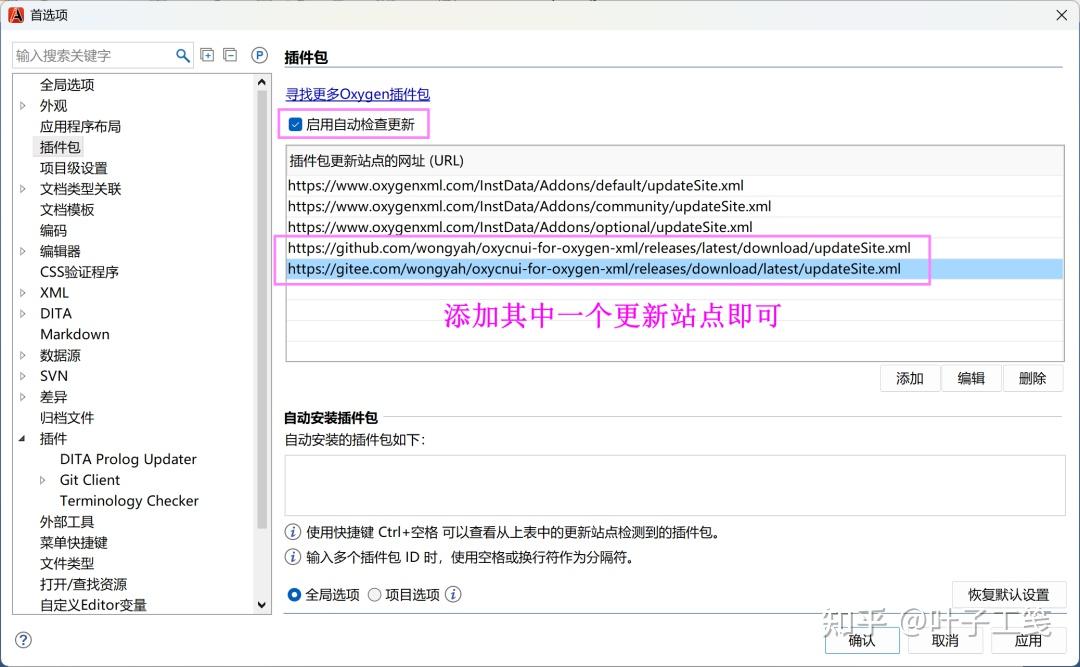Image resolution: width=1080 pixels, height=667 pixels.
Task: Click the 插件包更新站点的网址 (URL) column header
Action: (x=674, y=161)
